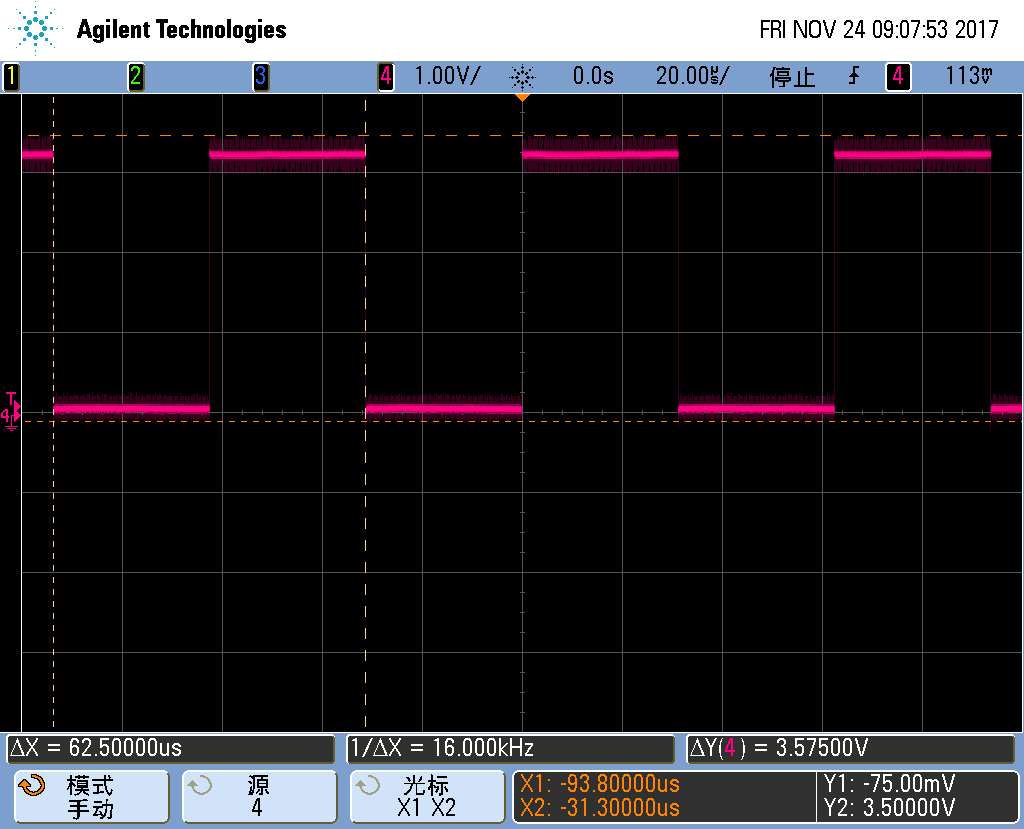The height and width of the screenshot is (829, 1024).
Task: Click the ΔX = 62.50000us readout
Action: [171, 749]
